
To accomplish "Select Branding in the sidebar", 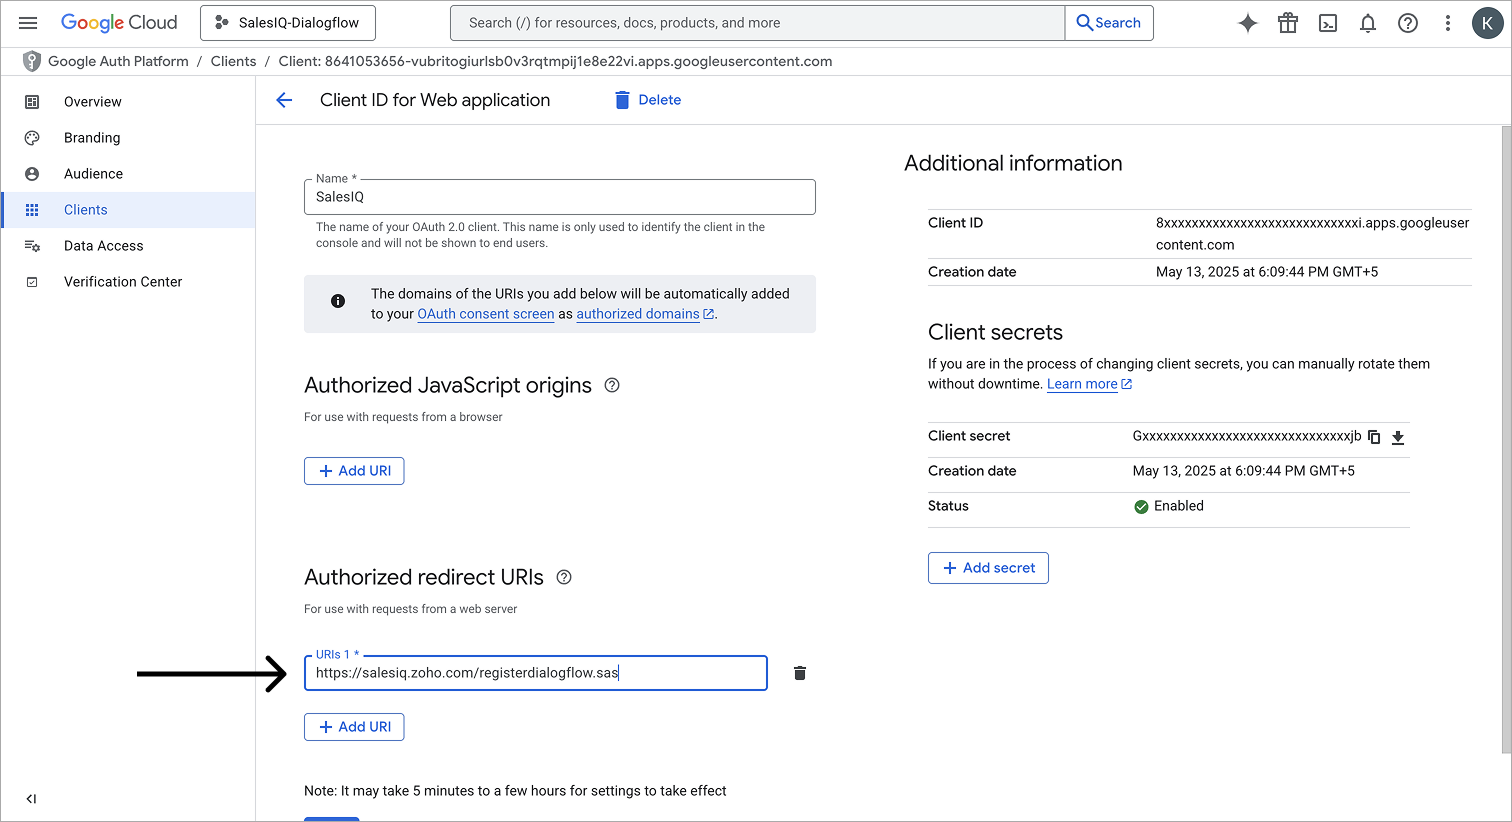I will [92, 138].
